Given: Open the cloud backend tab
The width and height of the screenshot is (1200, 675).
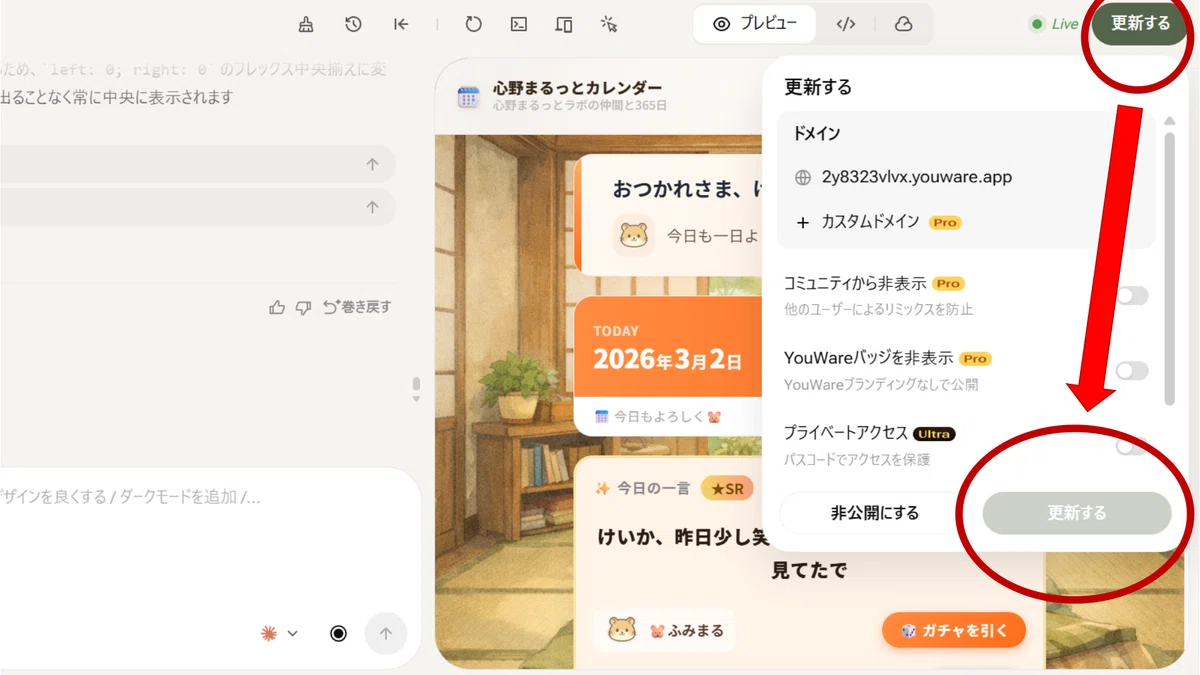Looking at the screenshot, I should coord(903,24).
